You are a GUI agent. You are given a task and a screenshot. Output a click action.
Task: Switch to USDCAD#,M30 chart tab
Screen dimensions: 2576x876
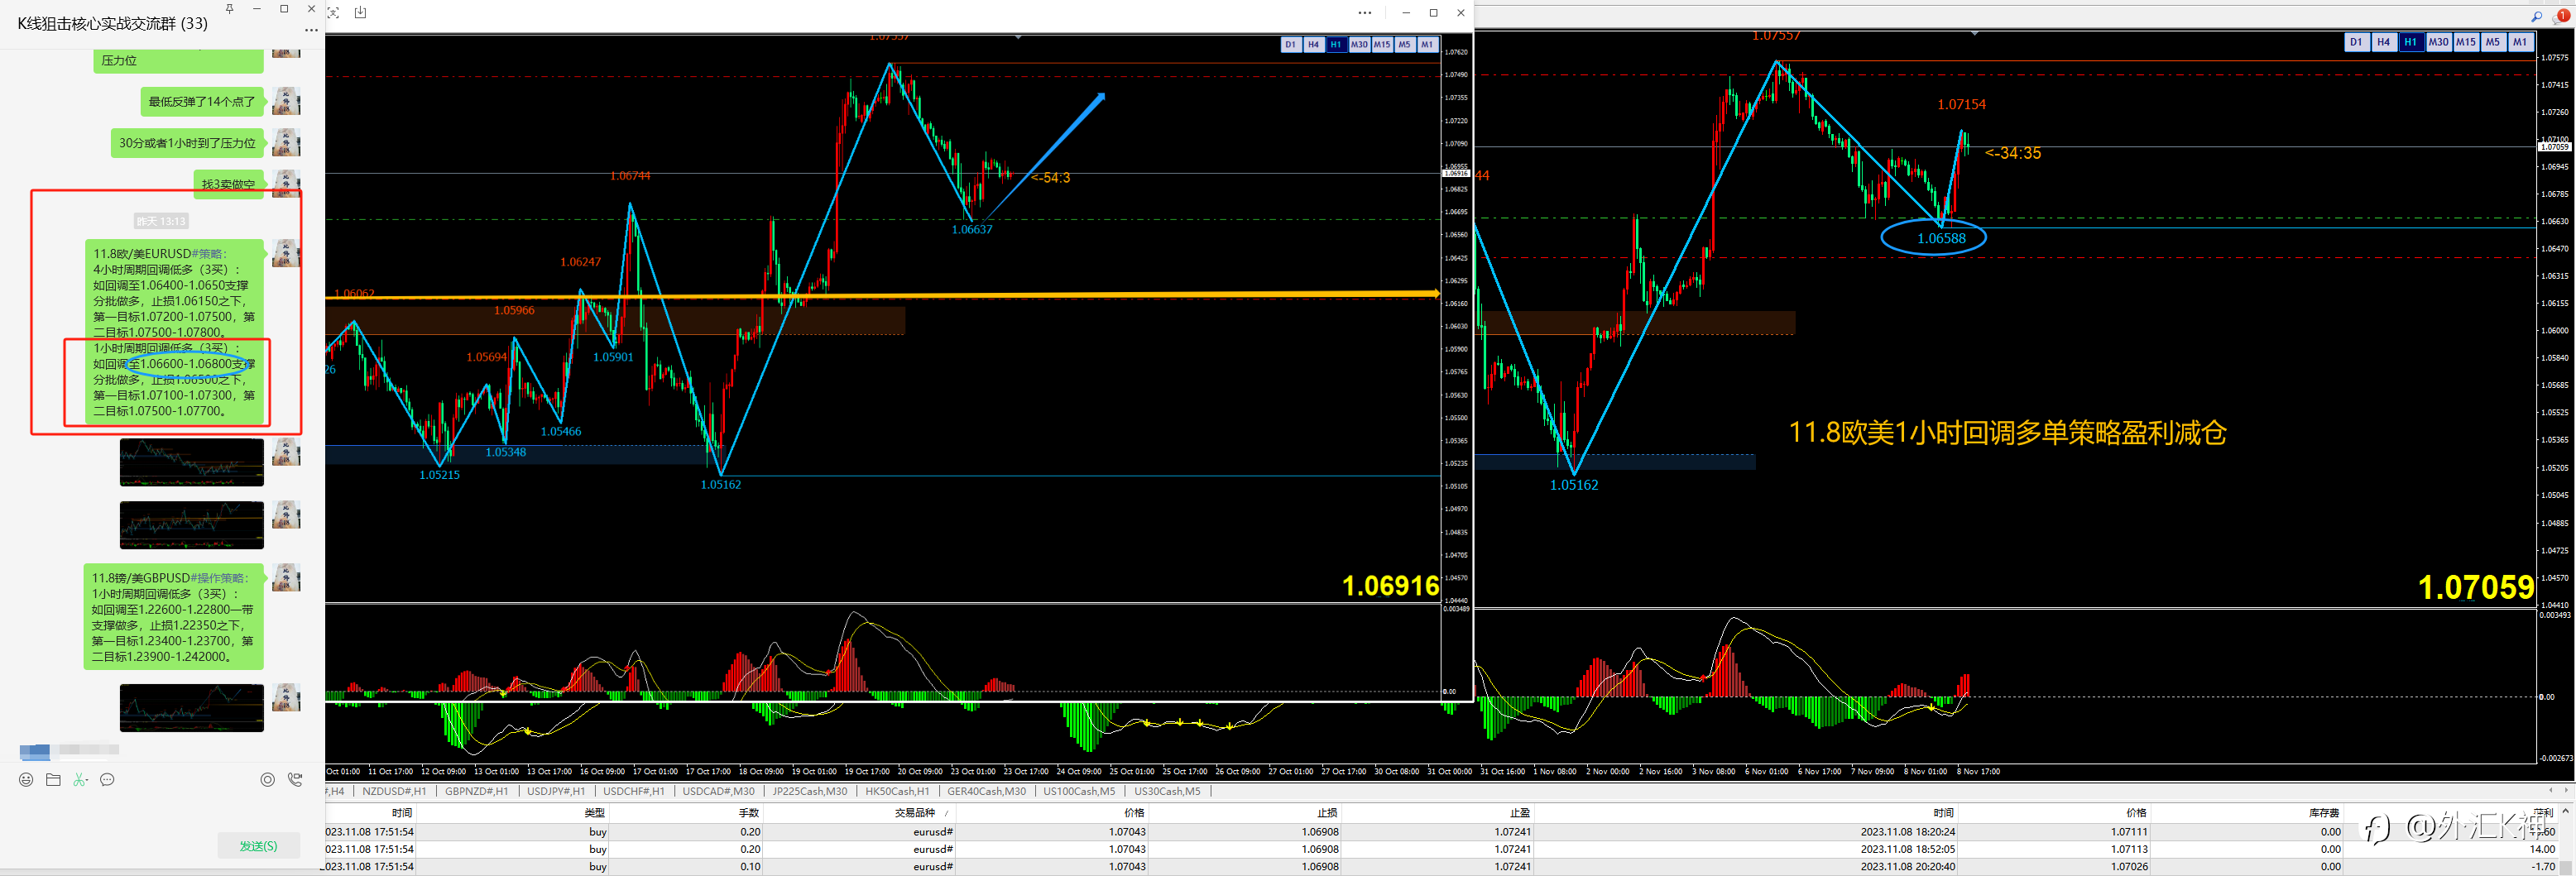point(718,791)
